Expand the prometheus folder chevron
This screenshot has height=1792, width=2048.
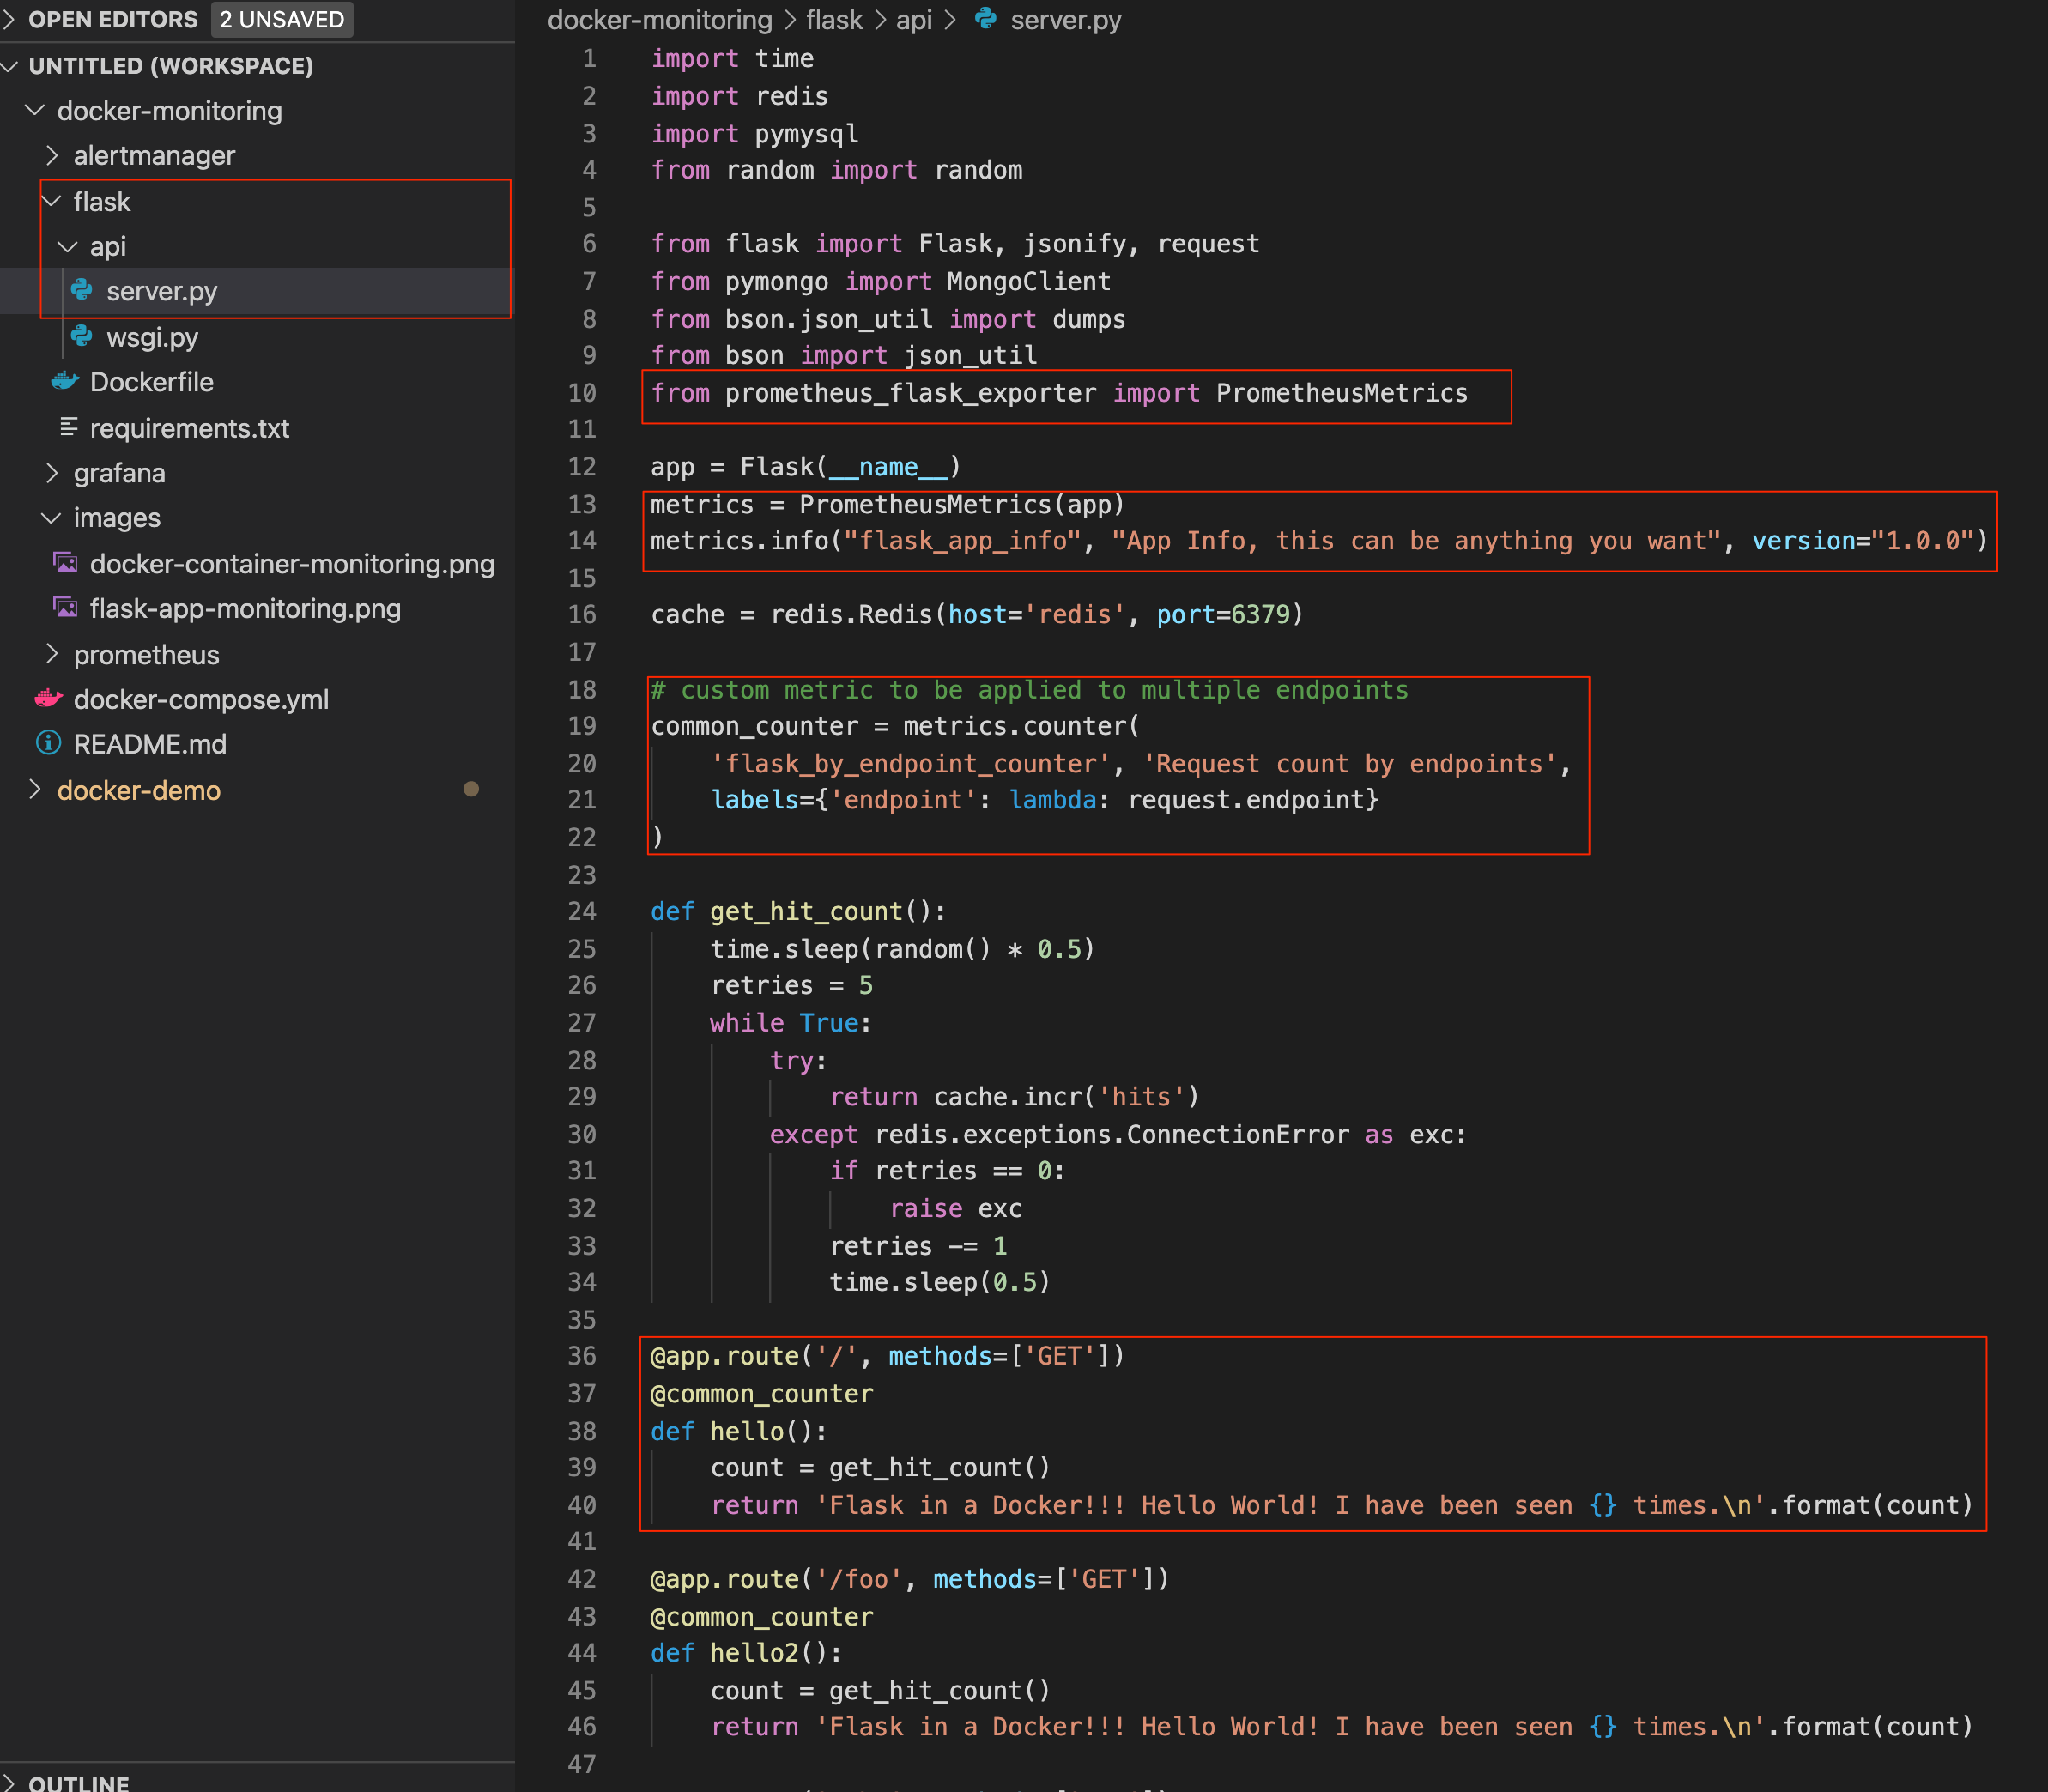click(x=52, y=655)
